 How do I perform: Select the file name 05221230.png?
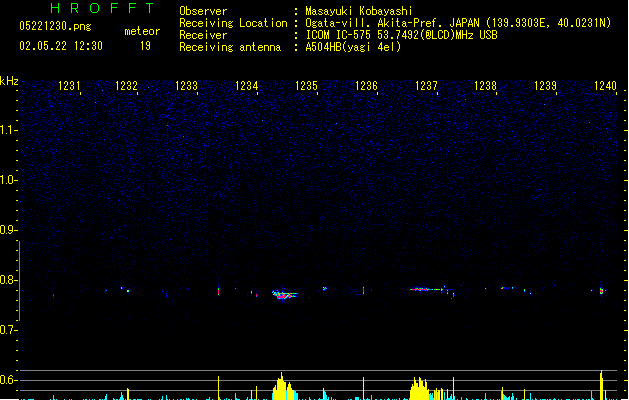(55, 26)
